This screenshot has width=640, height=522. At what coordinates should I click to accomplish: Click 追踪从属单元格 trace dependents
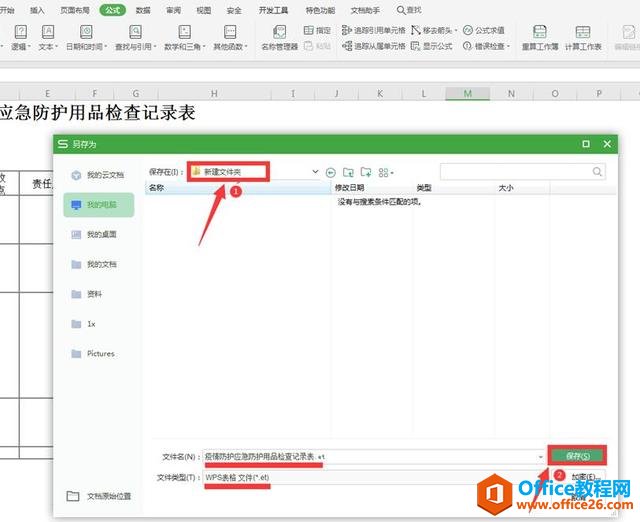[373, 46]
